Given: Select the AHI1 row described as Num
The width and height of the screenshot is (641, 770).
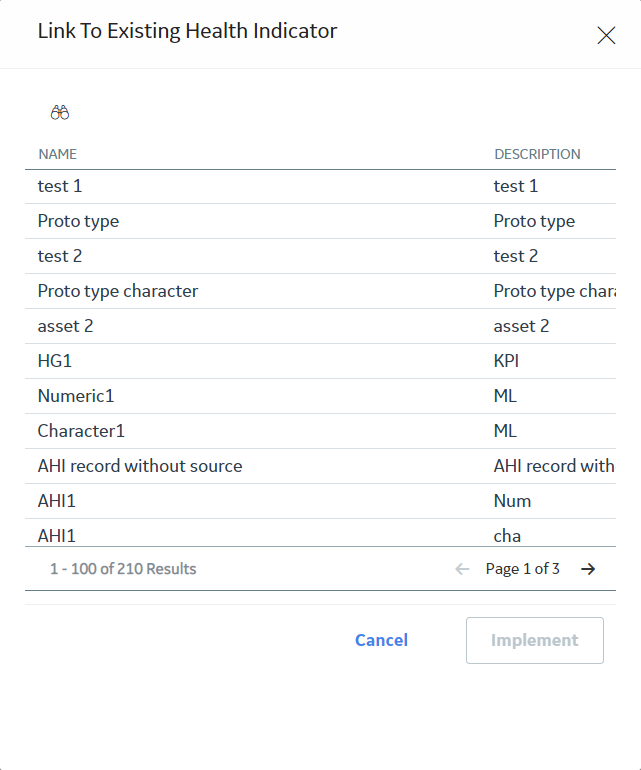Looking at the screenshot, I should [x=320, y=501].
